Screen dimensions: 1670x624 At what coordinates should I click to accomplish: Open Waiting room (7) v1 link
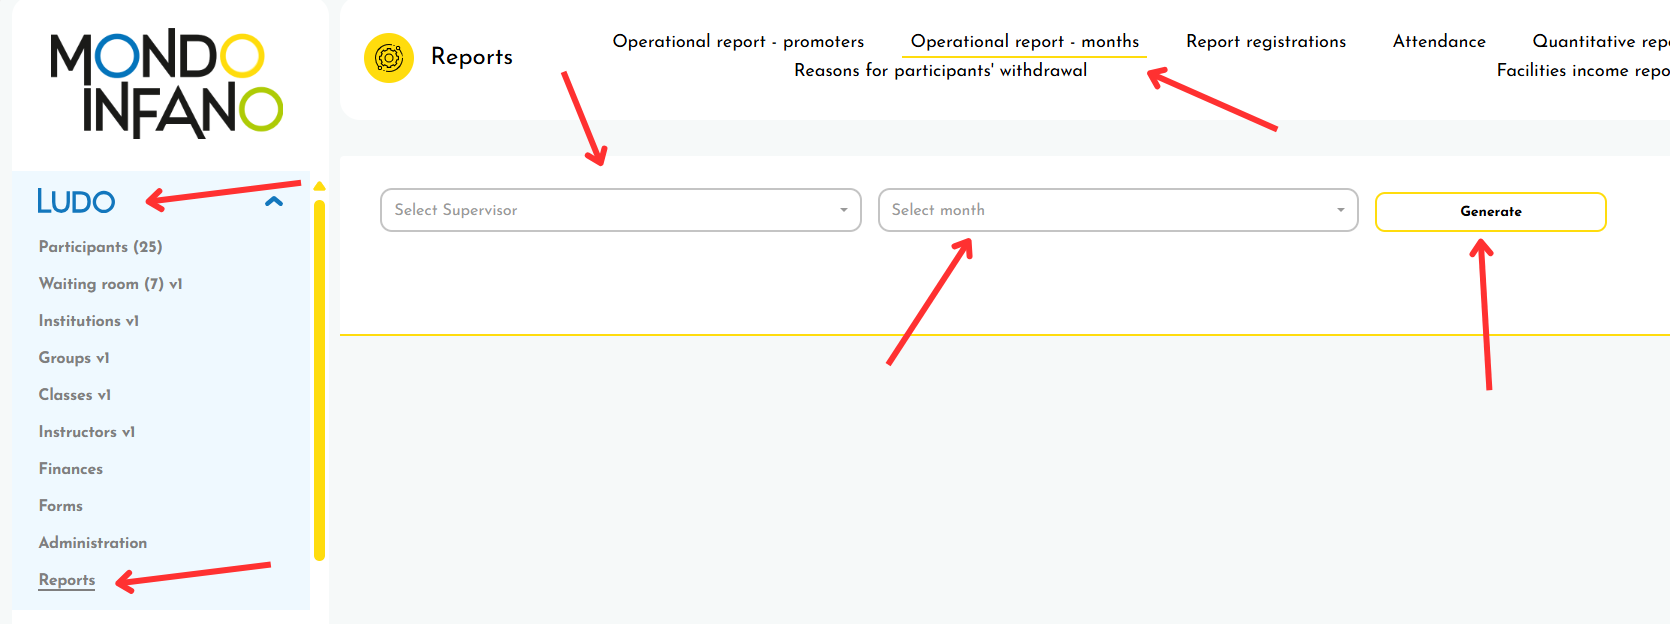(110, 284)
